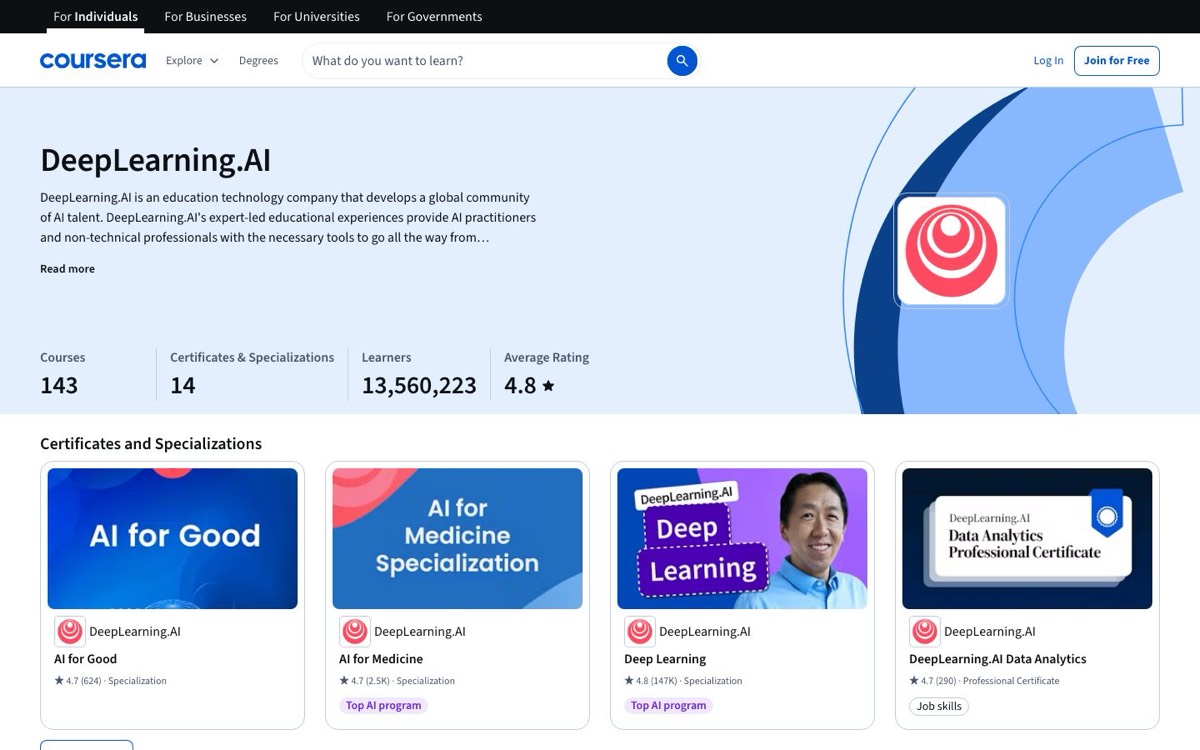
Task: Click DeepLearning.AI logo icon on AI for Medicine card
Action: click(x=355, y=631)
